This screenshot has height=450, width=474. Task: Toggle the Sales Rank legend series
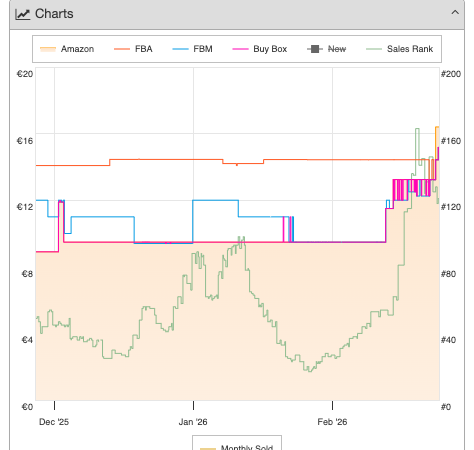click(x=399, y=49)
